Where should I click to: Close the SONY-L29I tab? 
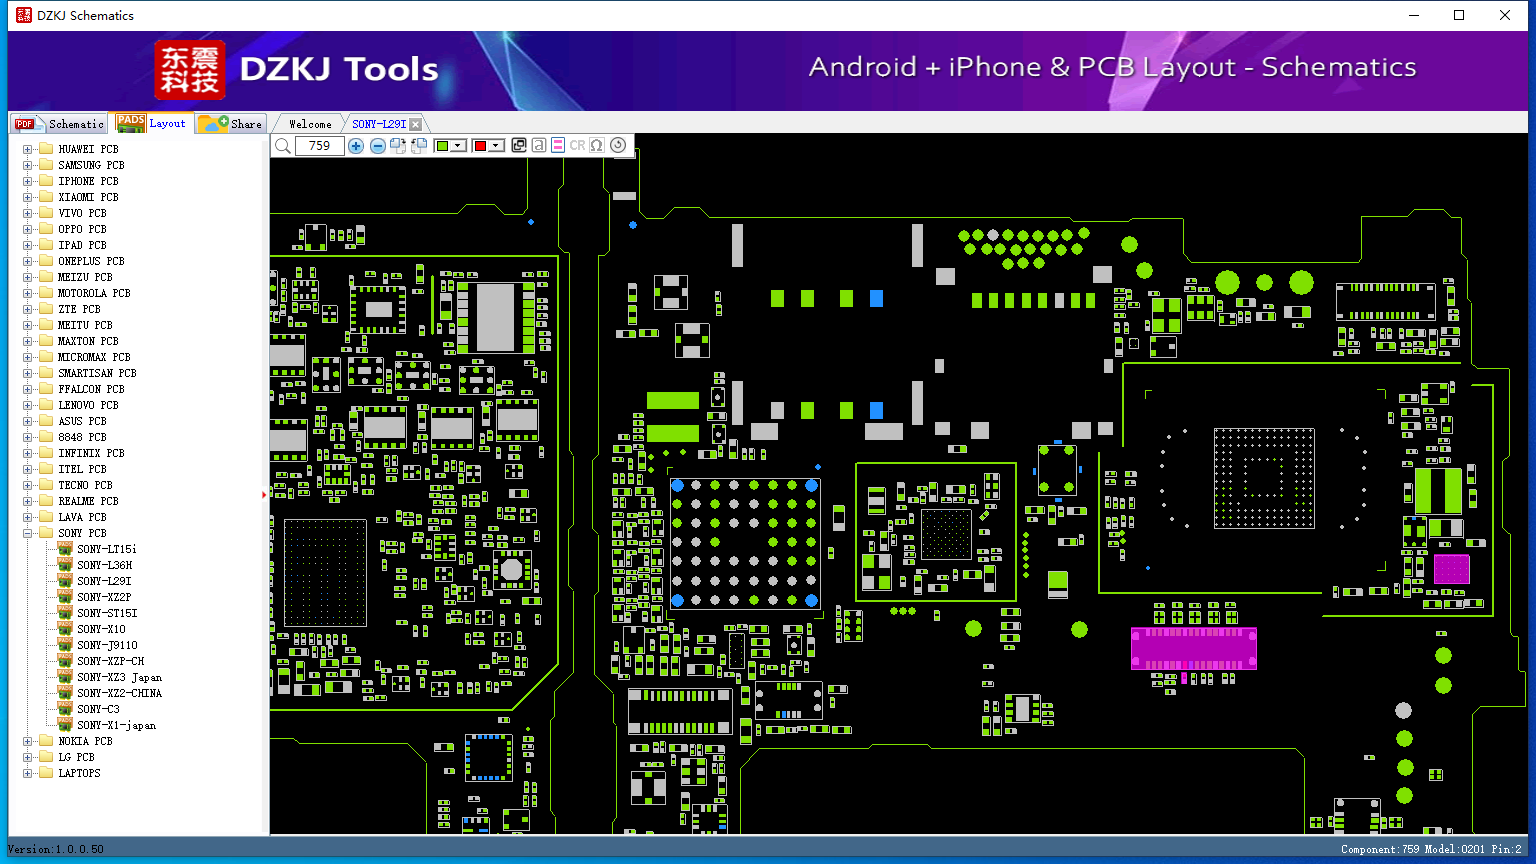[x=416, y=124]
